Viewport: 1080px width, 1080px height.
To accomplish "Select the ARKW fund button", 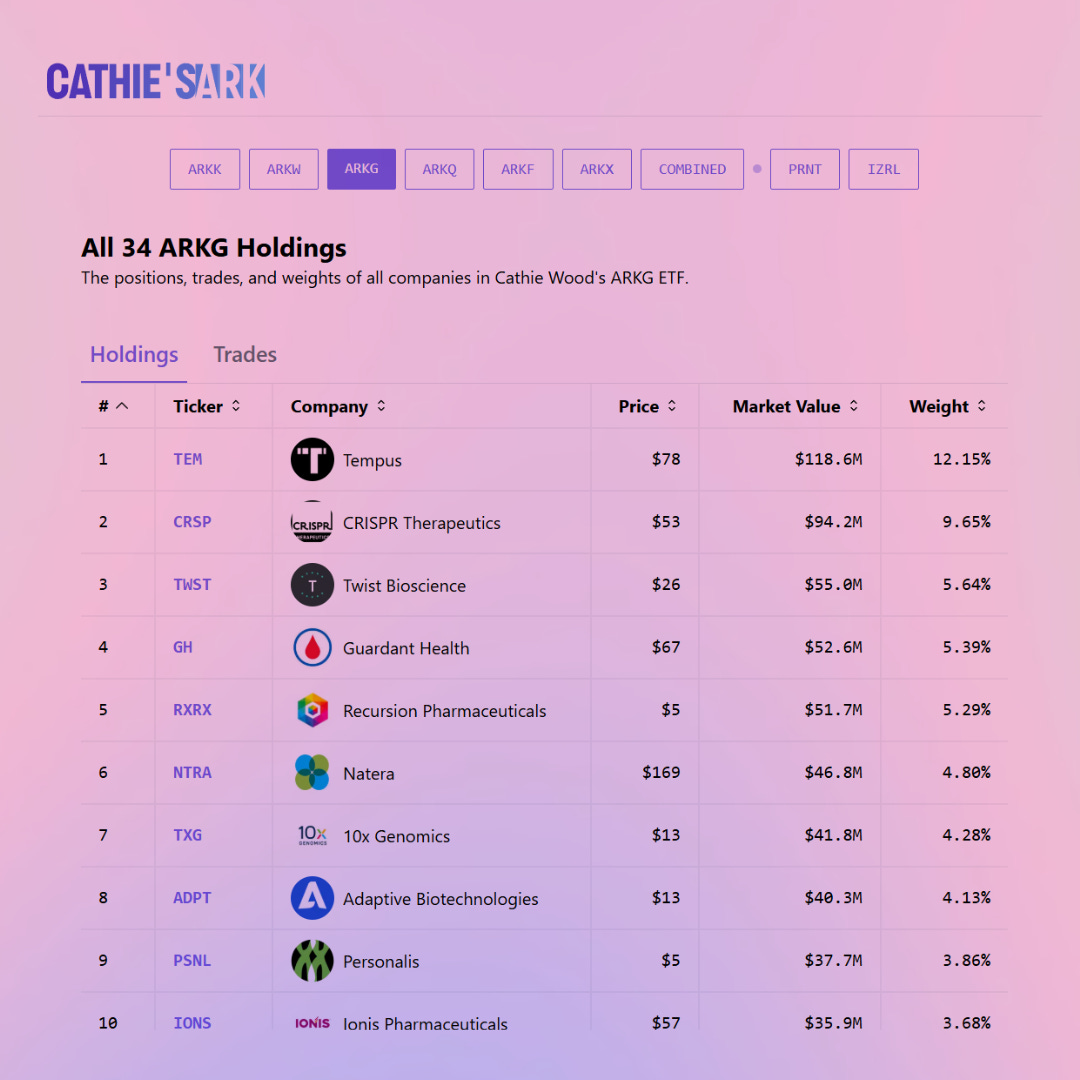I will click(284, 169).
